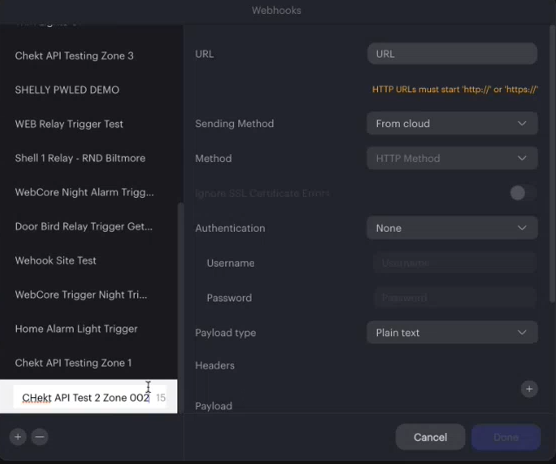Click the webhook name edit field

pyautogui.click(x=90, y=397)
